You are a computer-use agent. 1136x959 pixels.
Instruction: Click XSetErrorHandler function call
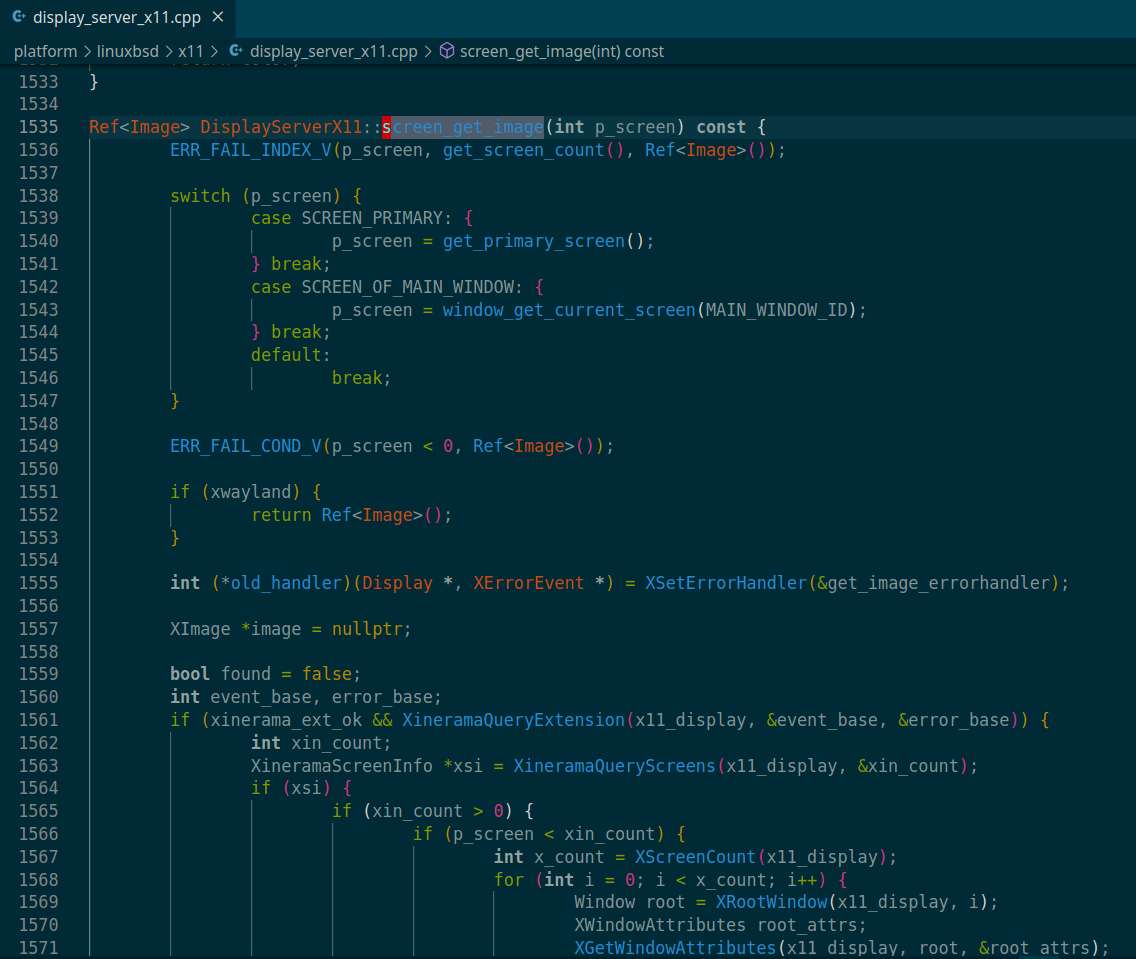[x=725, y=583]
